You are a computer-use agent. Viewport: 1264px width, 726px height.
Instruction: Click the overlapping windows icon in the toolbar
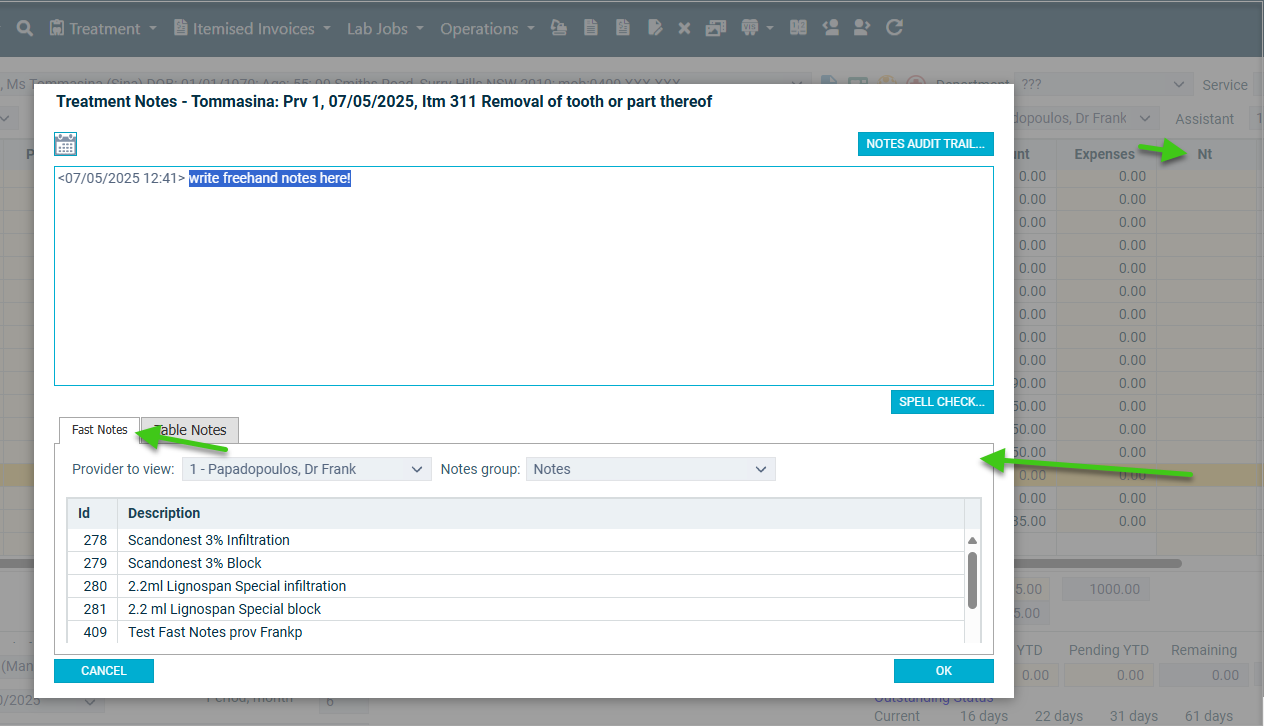point(714,28)
